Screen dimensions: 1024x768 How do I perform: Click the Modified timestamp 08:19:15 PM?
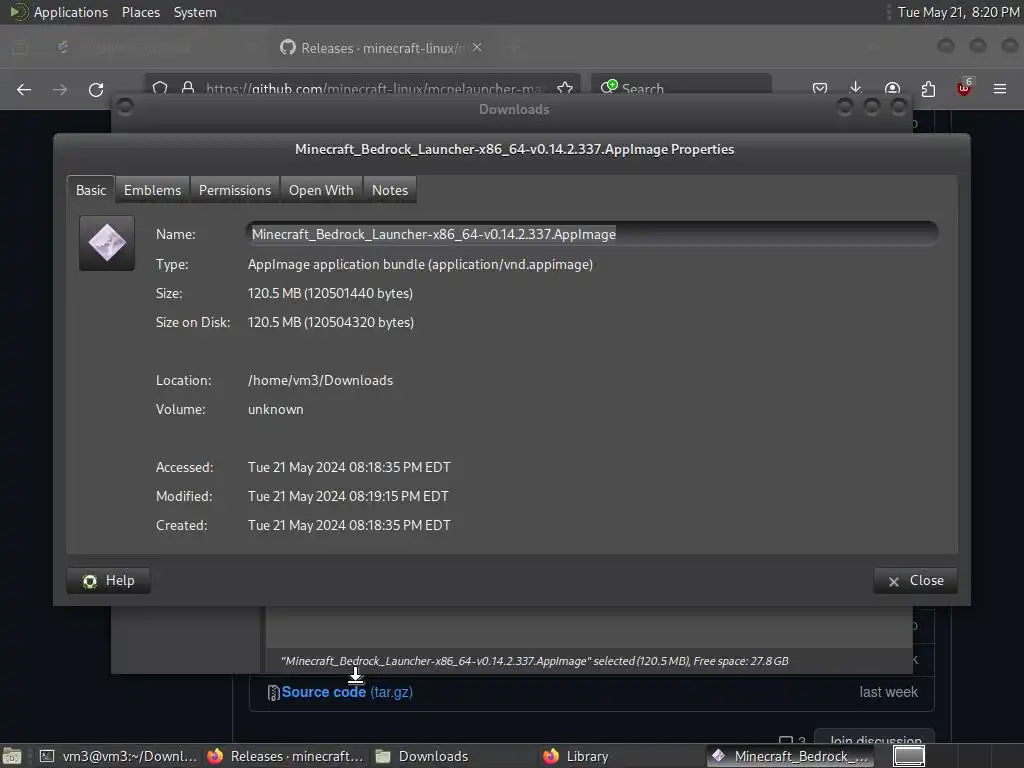pos(347,496)
